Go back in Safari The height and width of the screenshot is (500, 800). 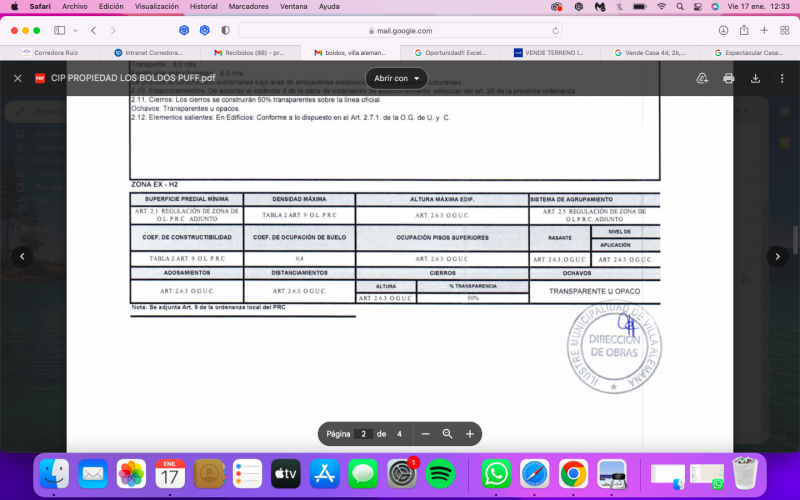click(94, 31)
